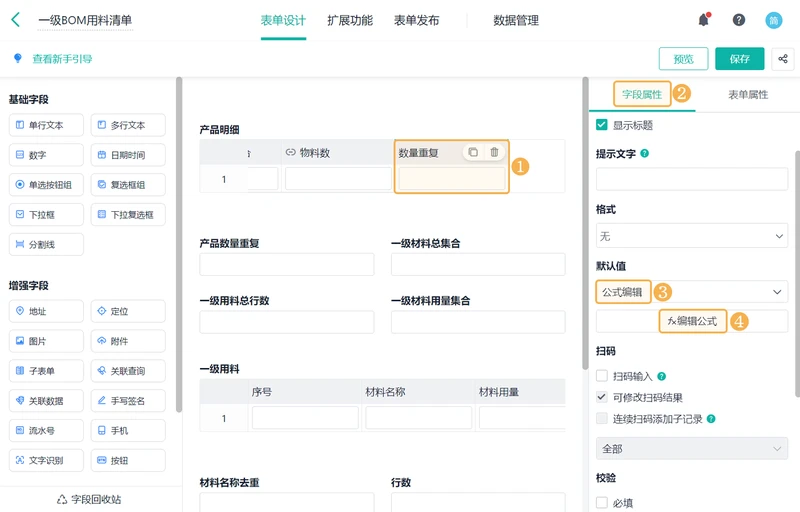Click the 保存 button

pyautogui.click(x=740, y=59)
